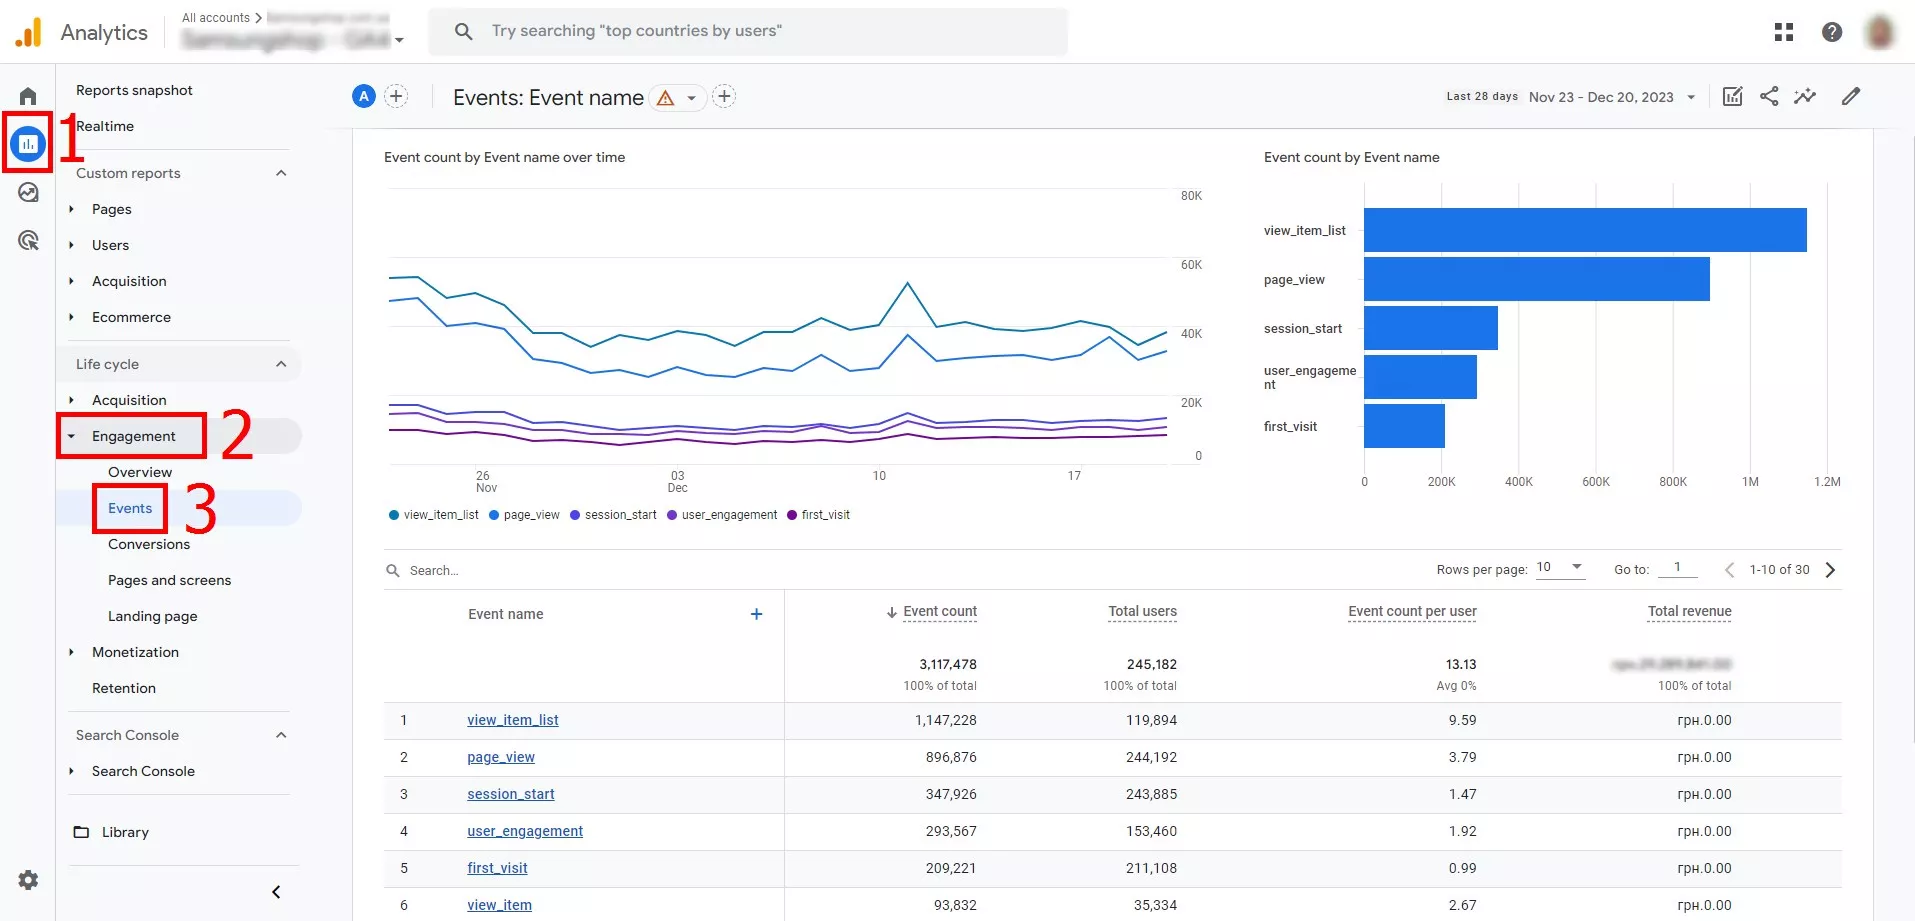
Task: Open the Rows per page dropdown
Action: coord(1560,568)
